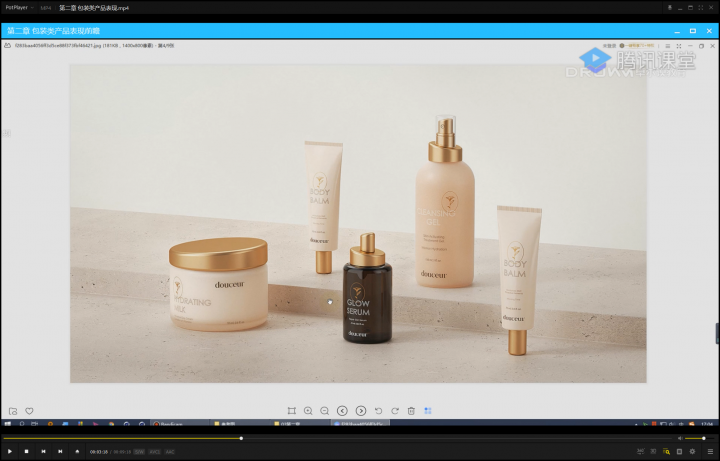Mute audio via the speaker icon

680,438
